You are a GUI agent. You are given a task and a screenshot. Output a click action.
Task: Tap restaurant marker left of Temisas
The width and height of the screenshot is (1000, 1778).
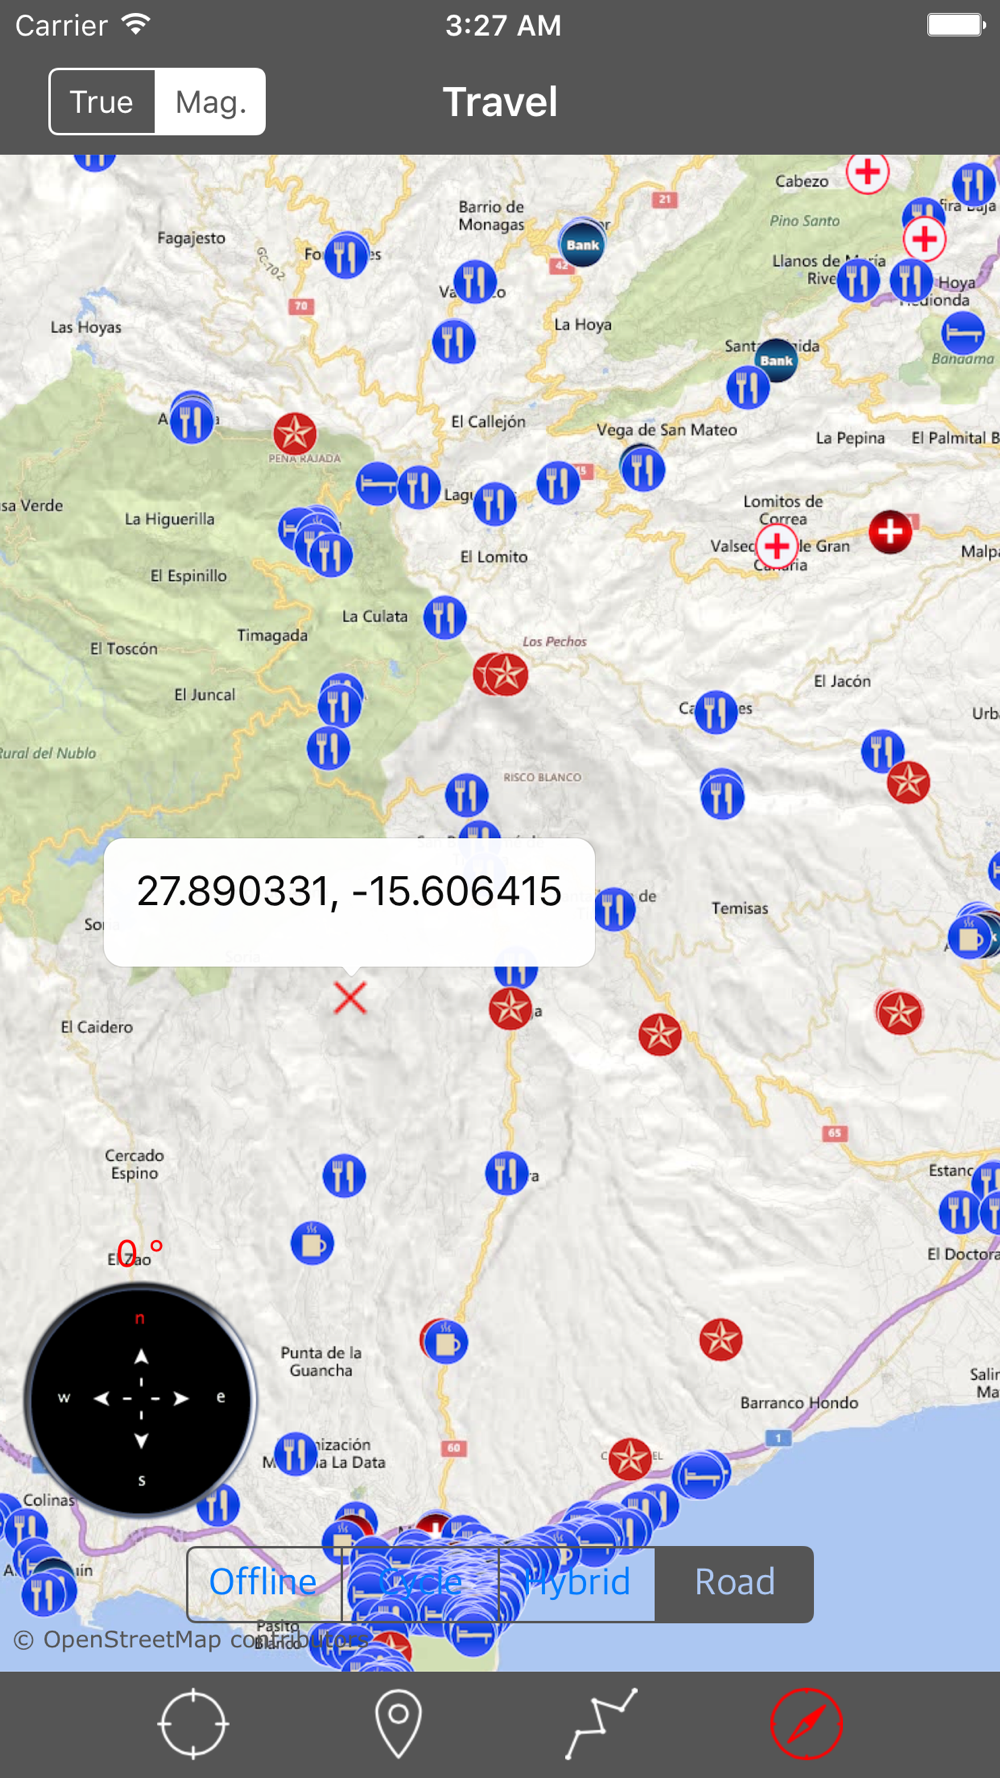click(614, 909)
